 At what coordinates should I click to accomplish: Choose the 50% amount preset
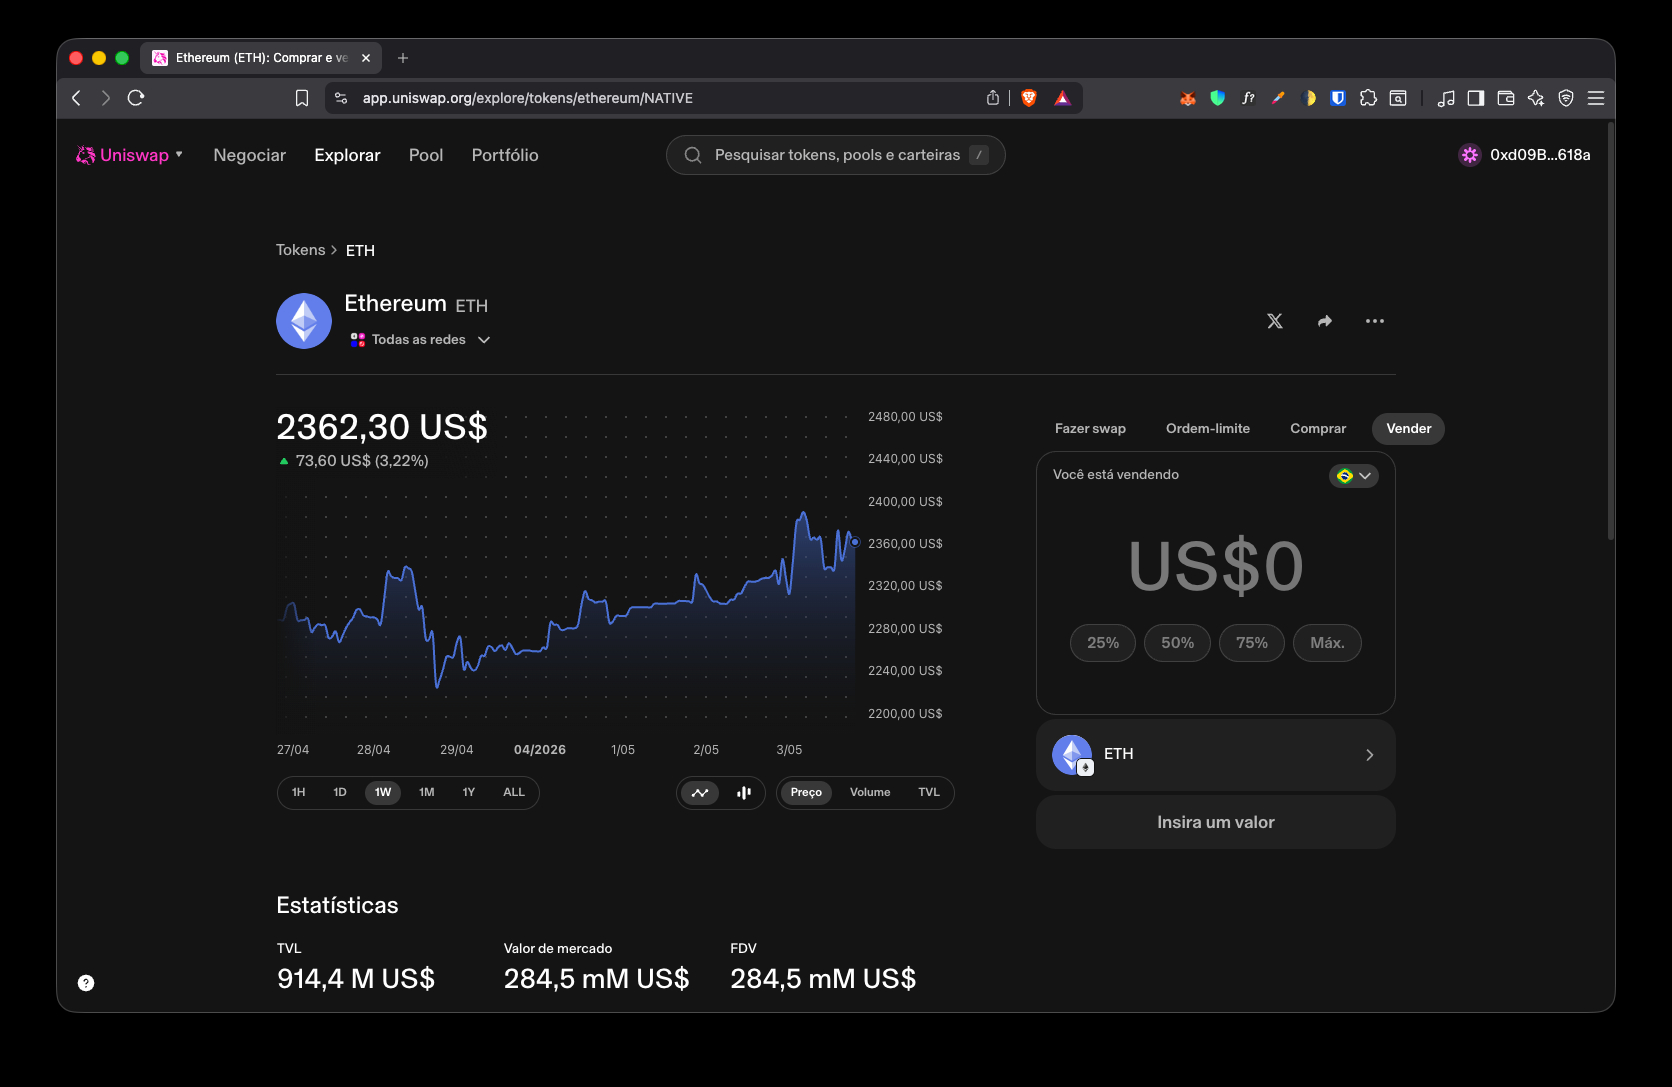click(x=1177, y=643)
